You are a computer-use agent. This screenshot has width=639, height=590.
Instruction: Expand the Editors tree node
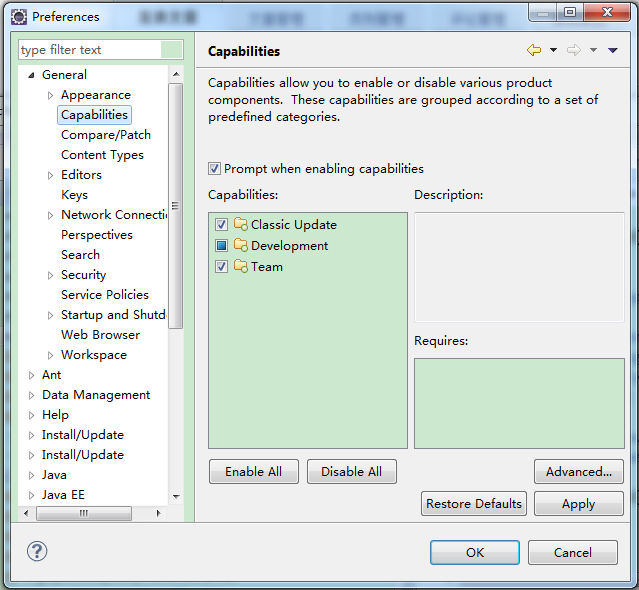point(50,175)
